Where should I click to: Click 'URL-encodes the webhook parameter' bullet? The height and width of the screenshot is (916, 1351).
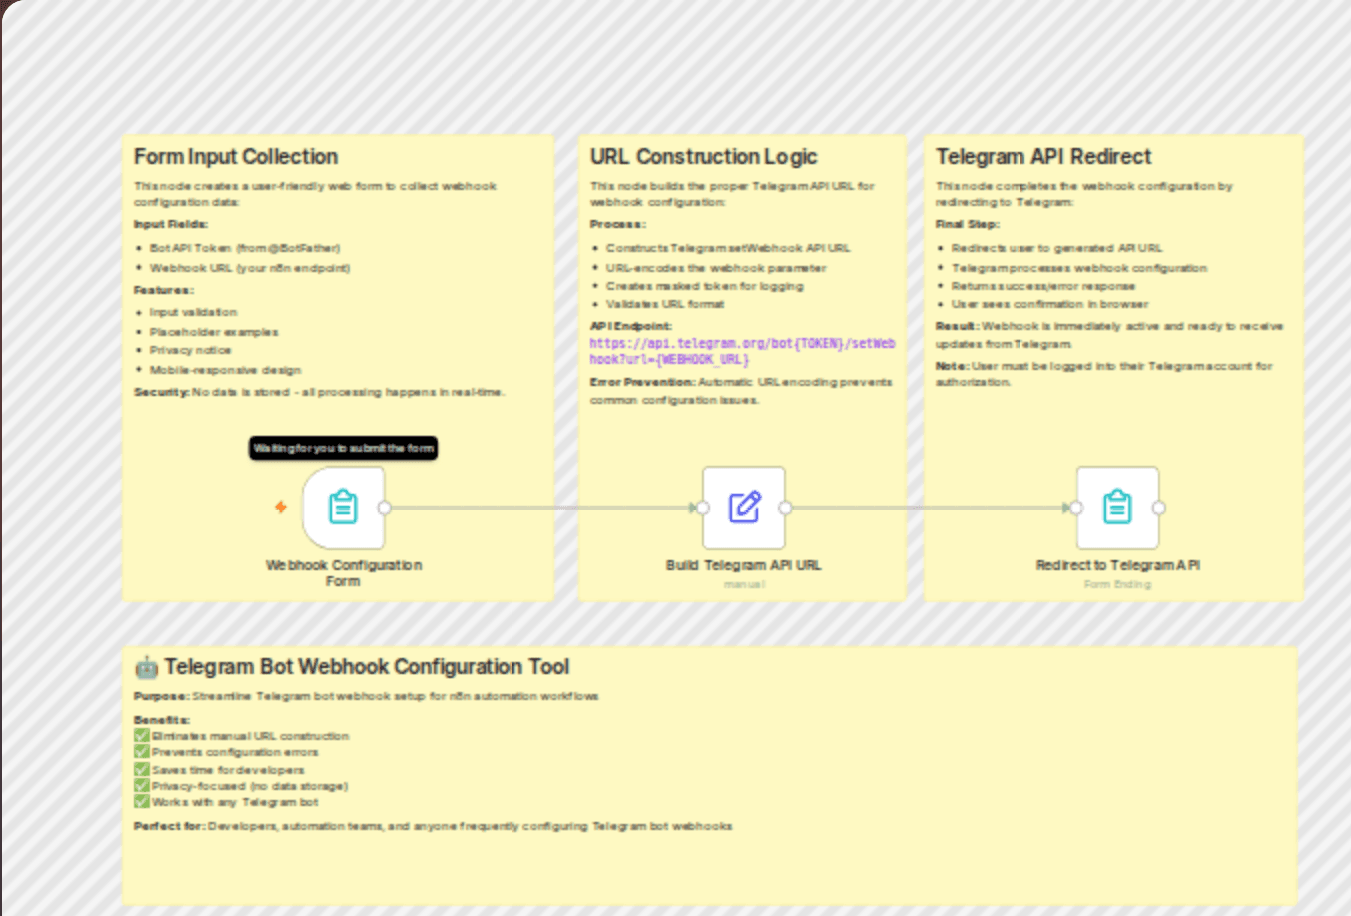[x=716, y=268]
